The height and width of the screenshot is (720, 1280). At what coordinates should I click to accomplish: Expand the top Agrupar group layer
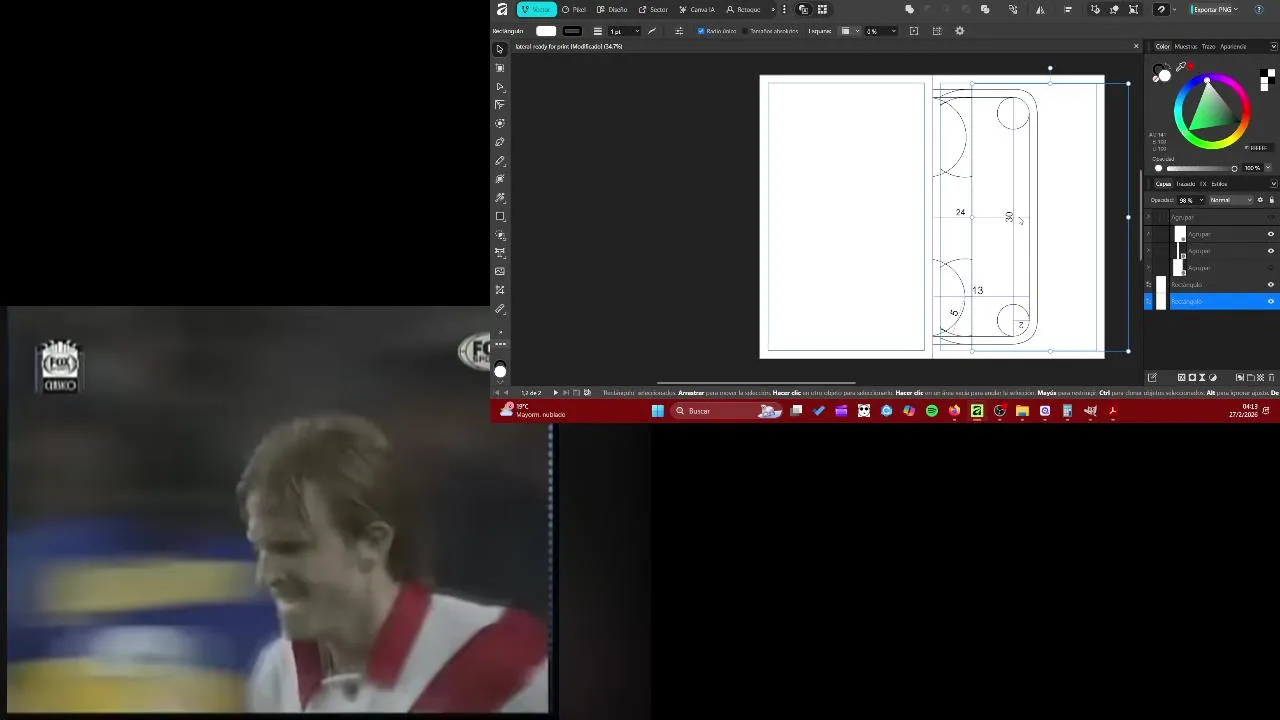(1148, 217)
